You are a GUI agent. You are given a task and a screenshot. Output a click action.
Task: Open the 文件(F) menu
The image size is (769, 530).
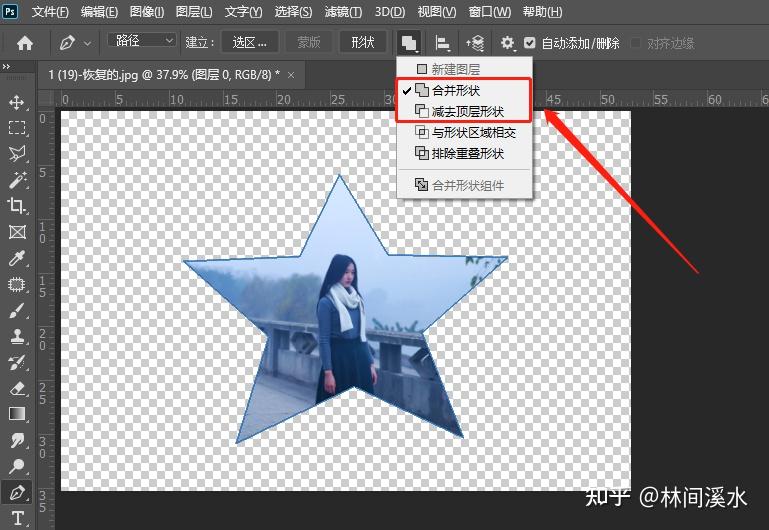pyautogui.click(x=50, y=12)
